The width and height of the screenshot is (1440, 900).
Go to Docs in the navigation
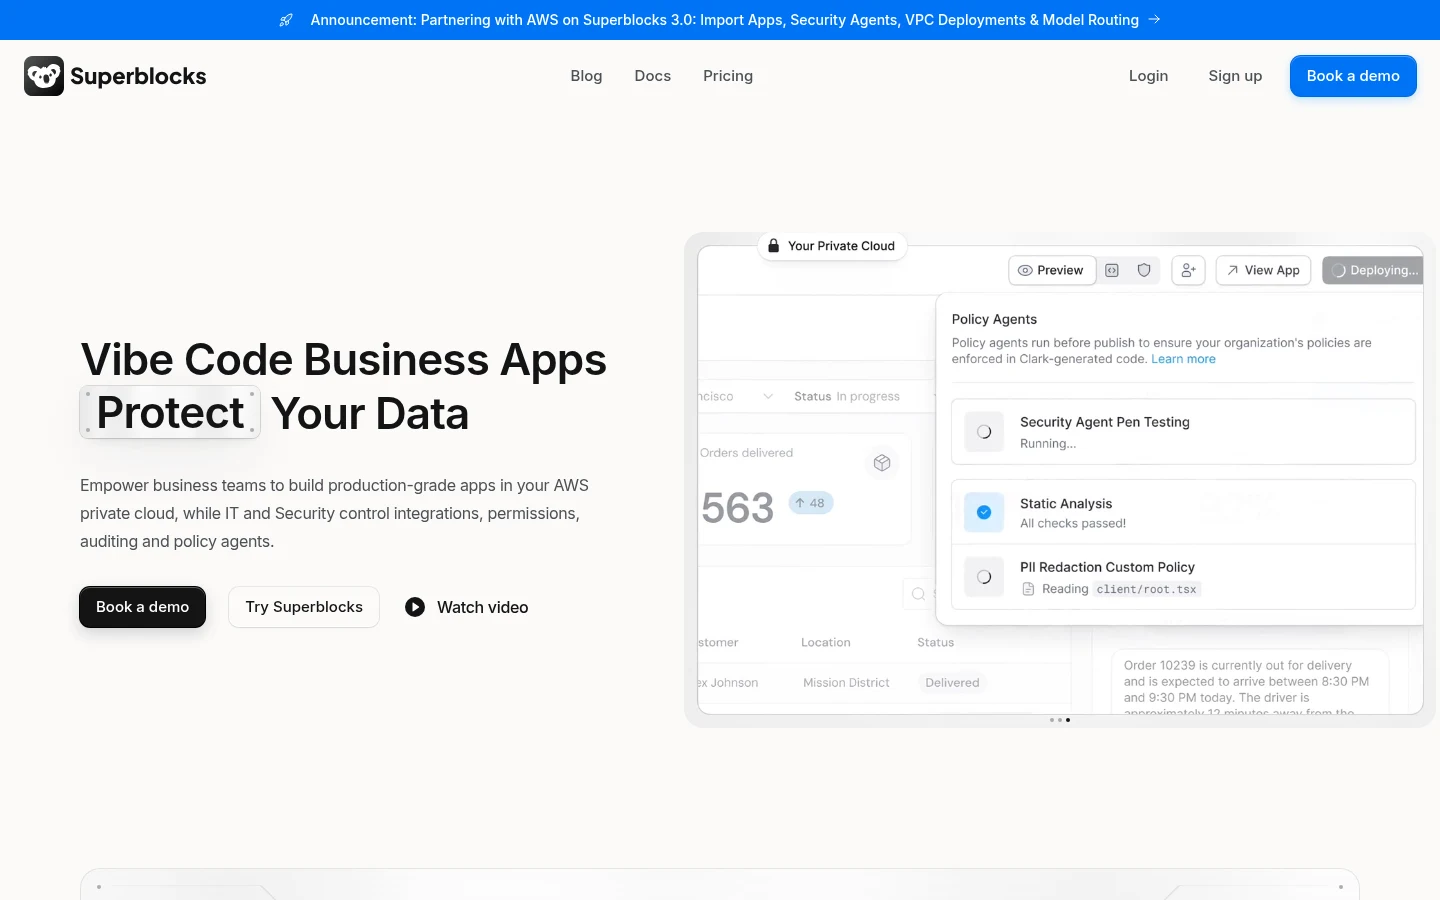coord(653,76)
